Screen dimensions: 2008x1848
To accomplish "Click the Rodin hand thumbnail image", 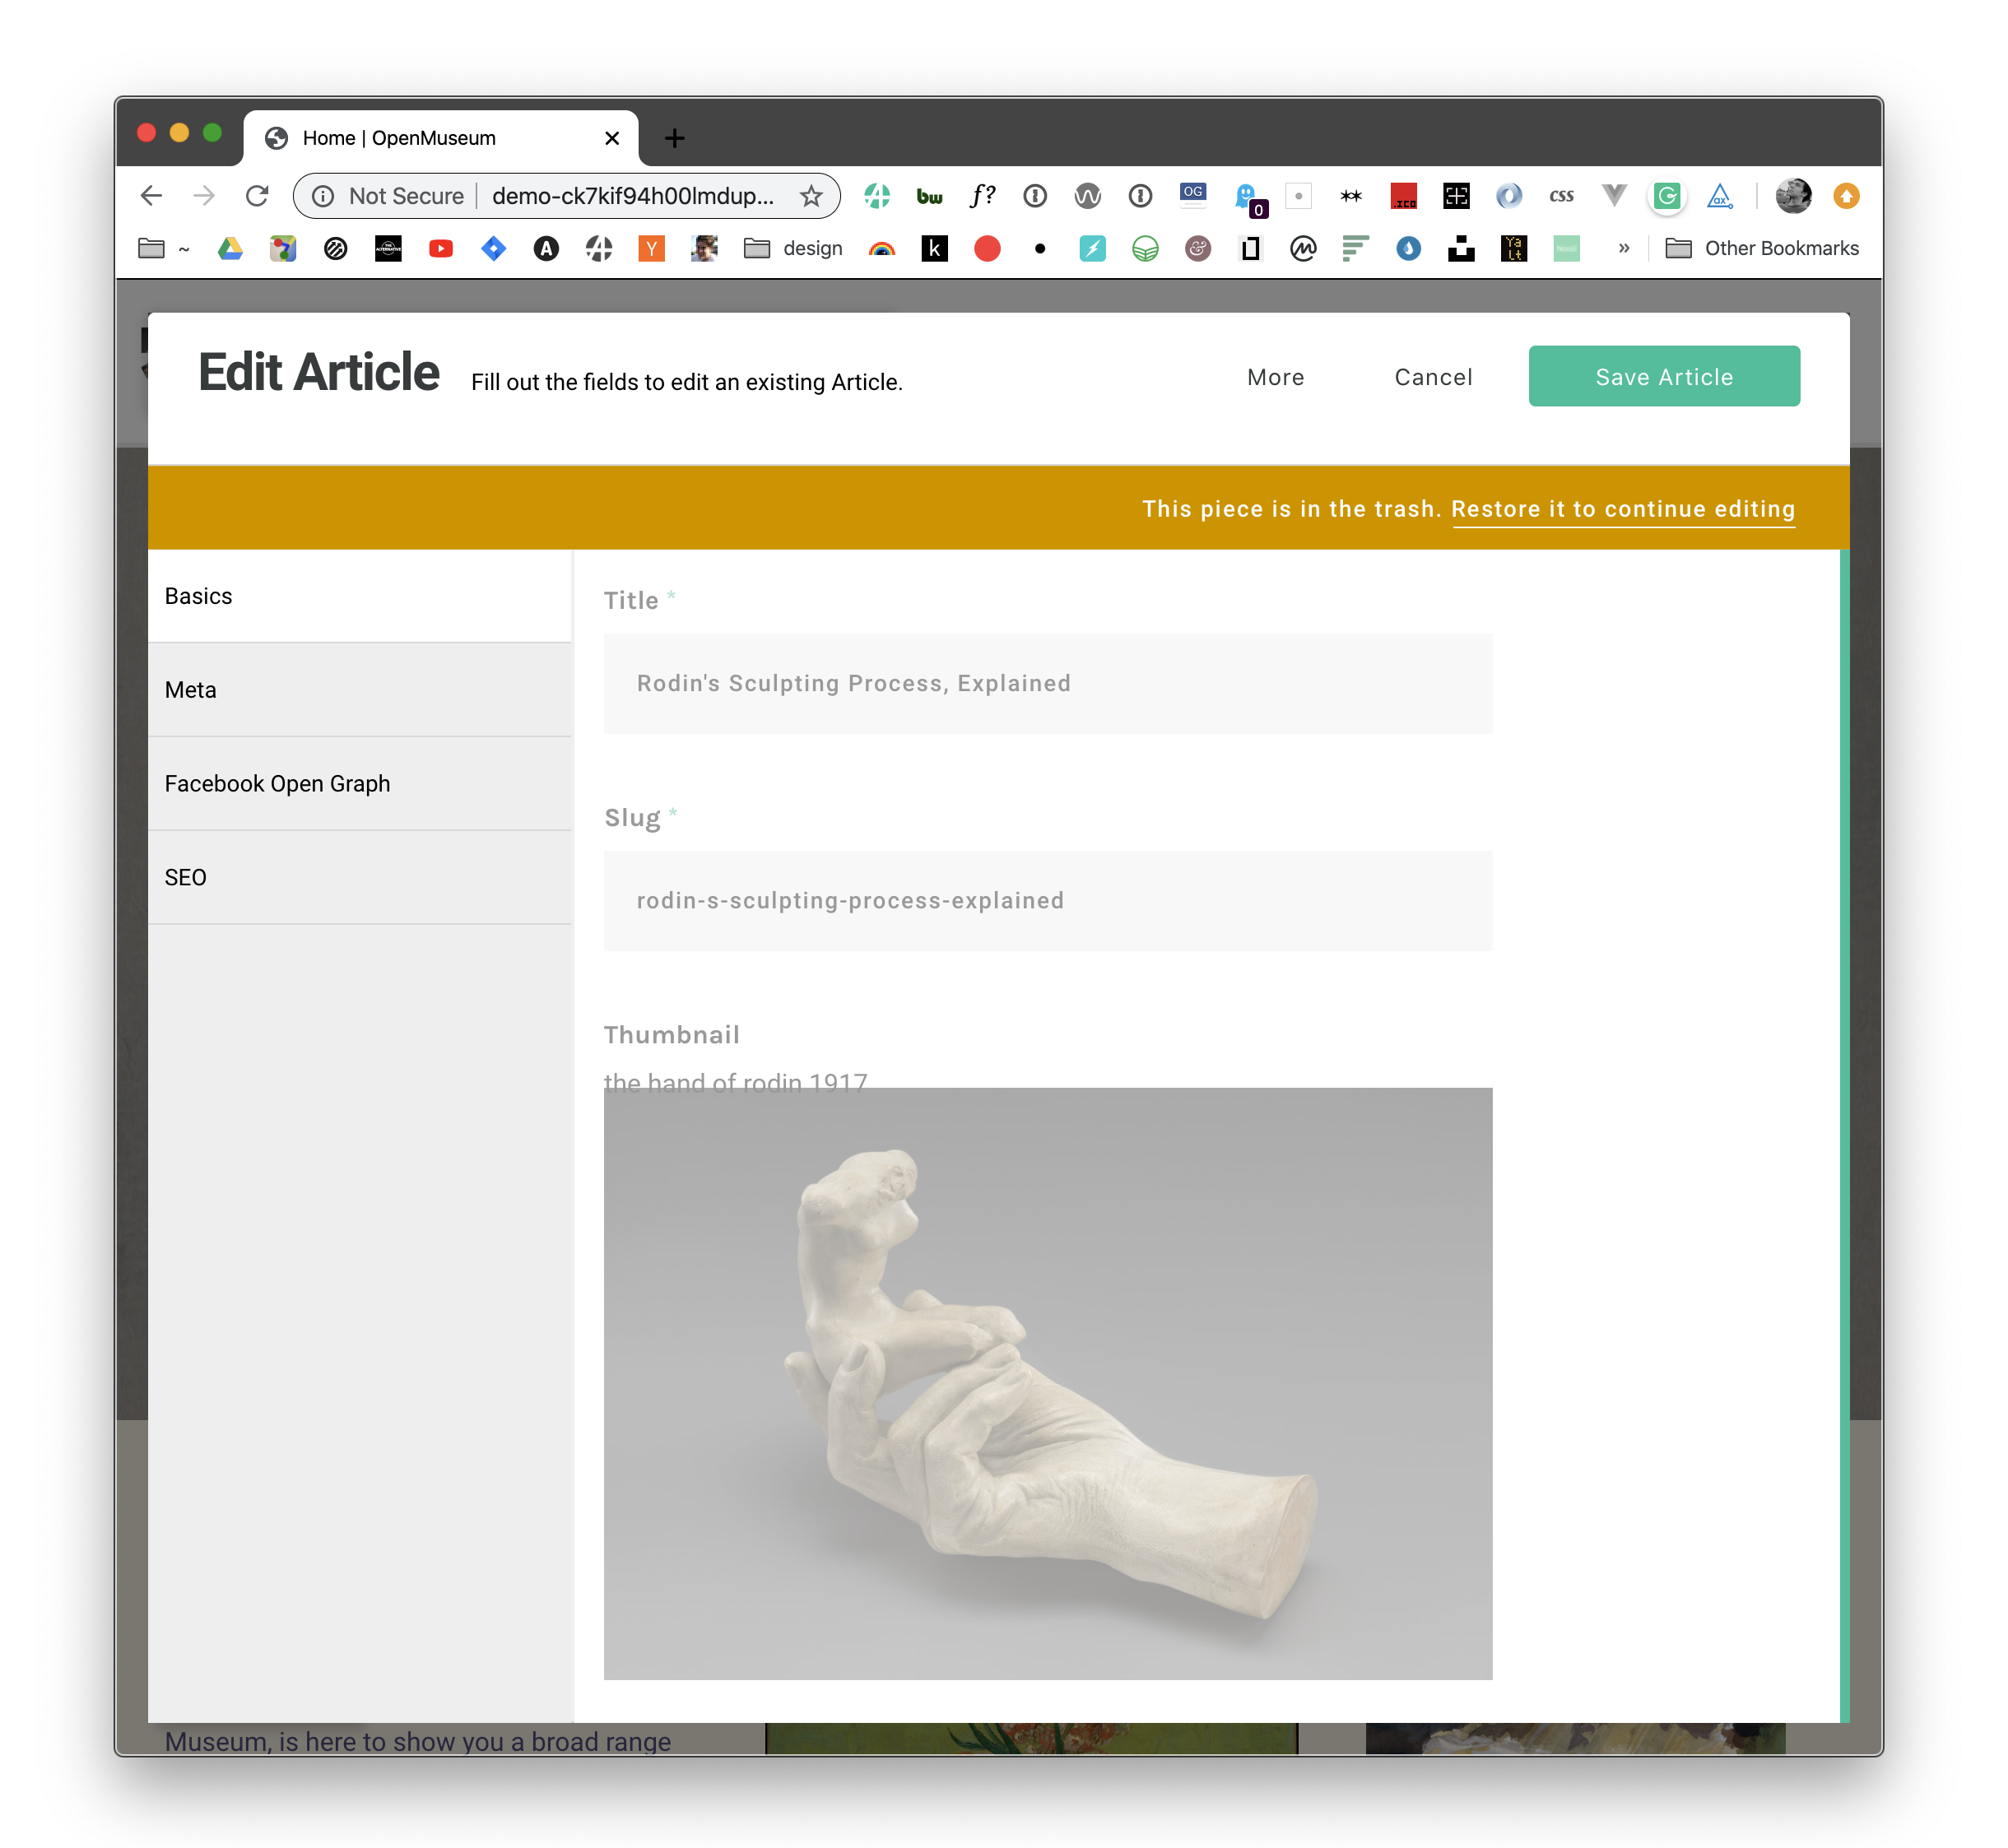I will [1047, 1383].
